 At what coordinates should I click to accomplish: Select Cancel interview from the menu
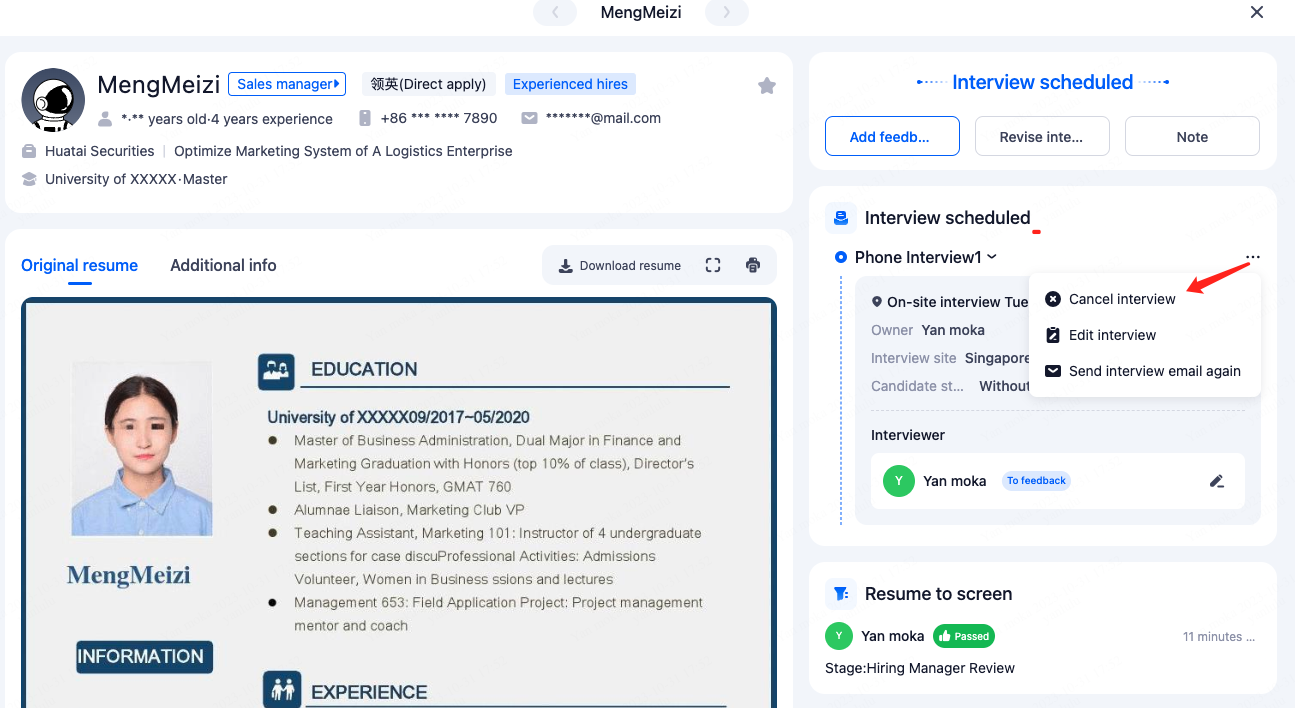1121,299
